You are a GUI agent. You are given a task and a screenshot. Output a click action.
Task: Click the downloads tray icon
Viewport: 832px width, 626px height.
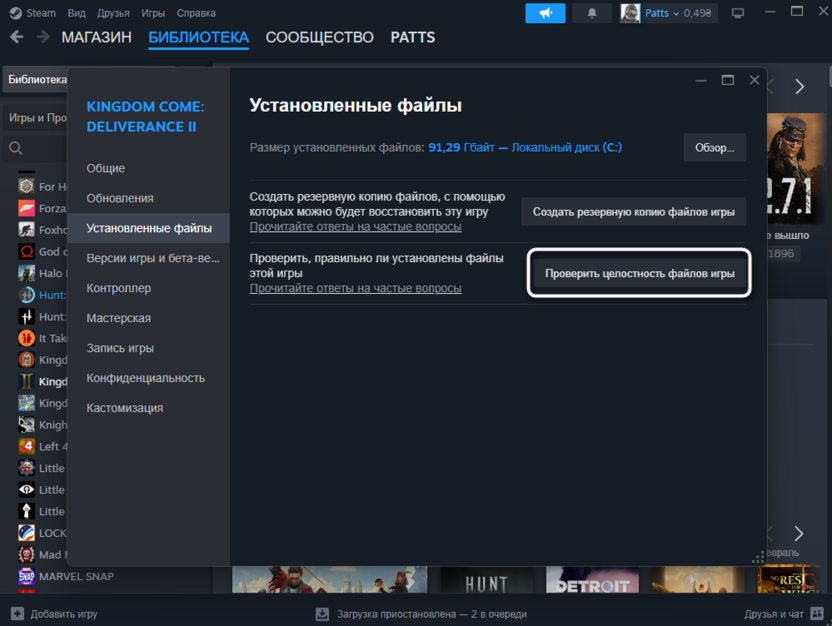tap(322, 614)
